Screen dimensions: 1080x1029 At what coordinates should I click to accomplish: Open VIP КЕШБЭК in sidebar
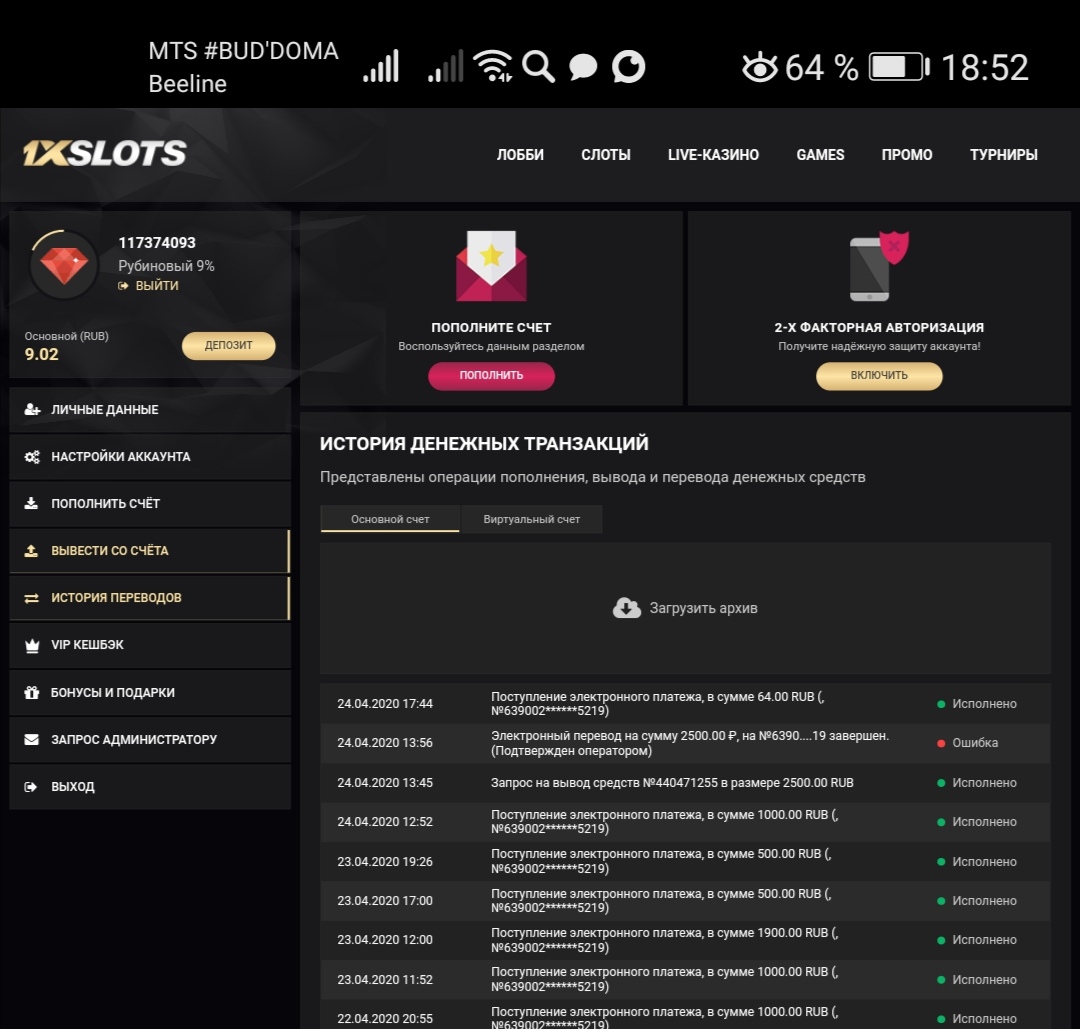[x=150, y=645]
